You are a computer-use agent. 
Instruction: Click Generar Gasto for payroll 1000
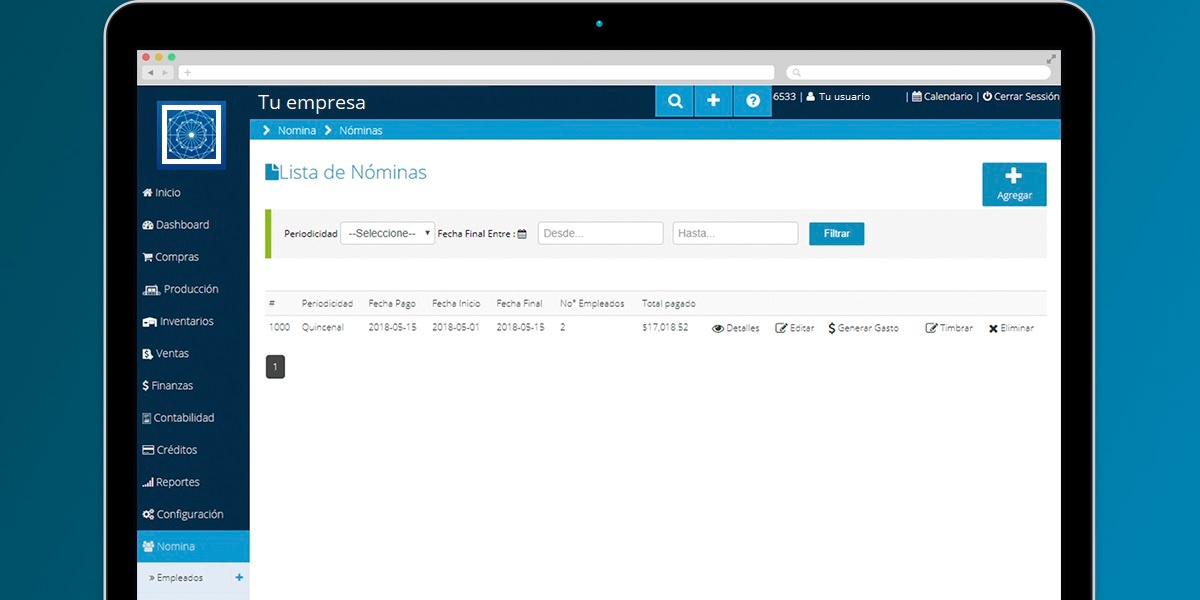[864, 328]
